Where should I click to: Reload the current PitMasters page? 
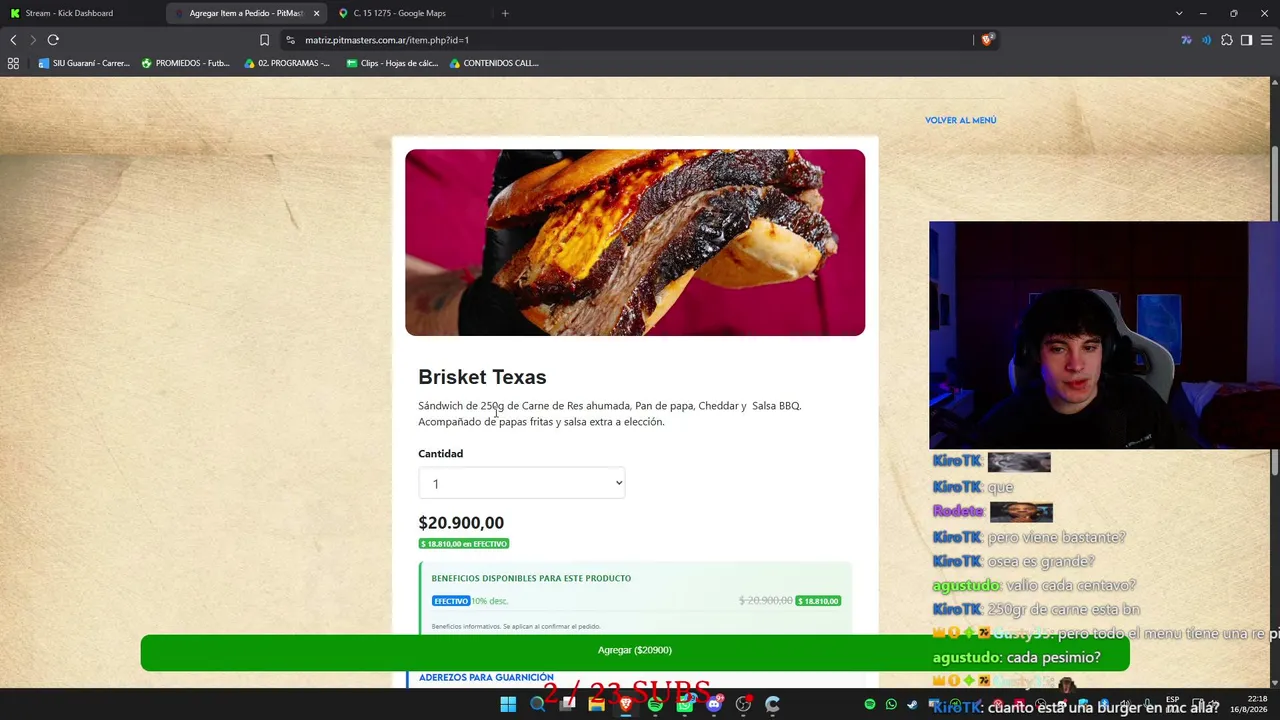click(x=53, y=40)
